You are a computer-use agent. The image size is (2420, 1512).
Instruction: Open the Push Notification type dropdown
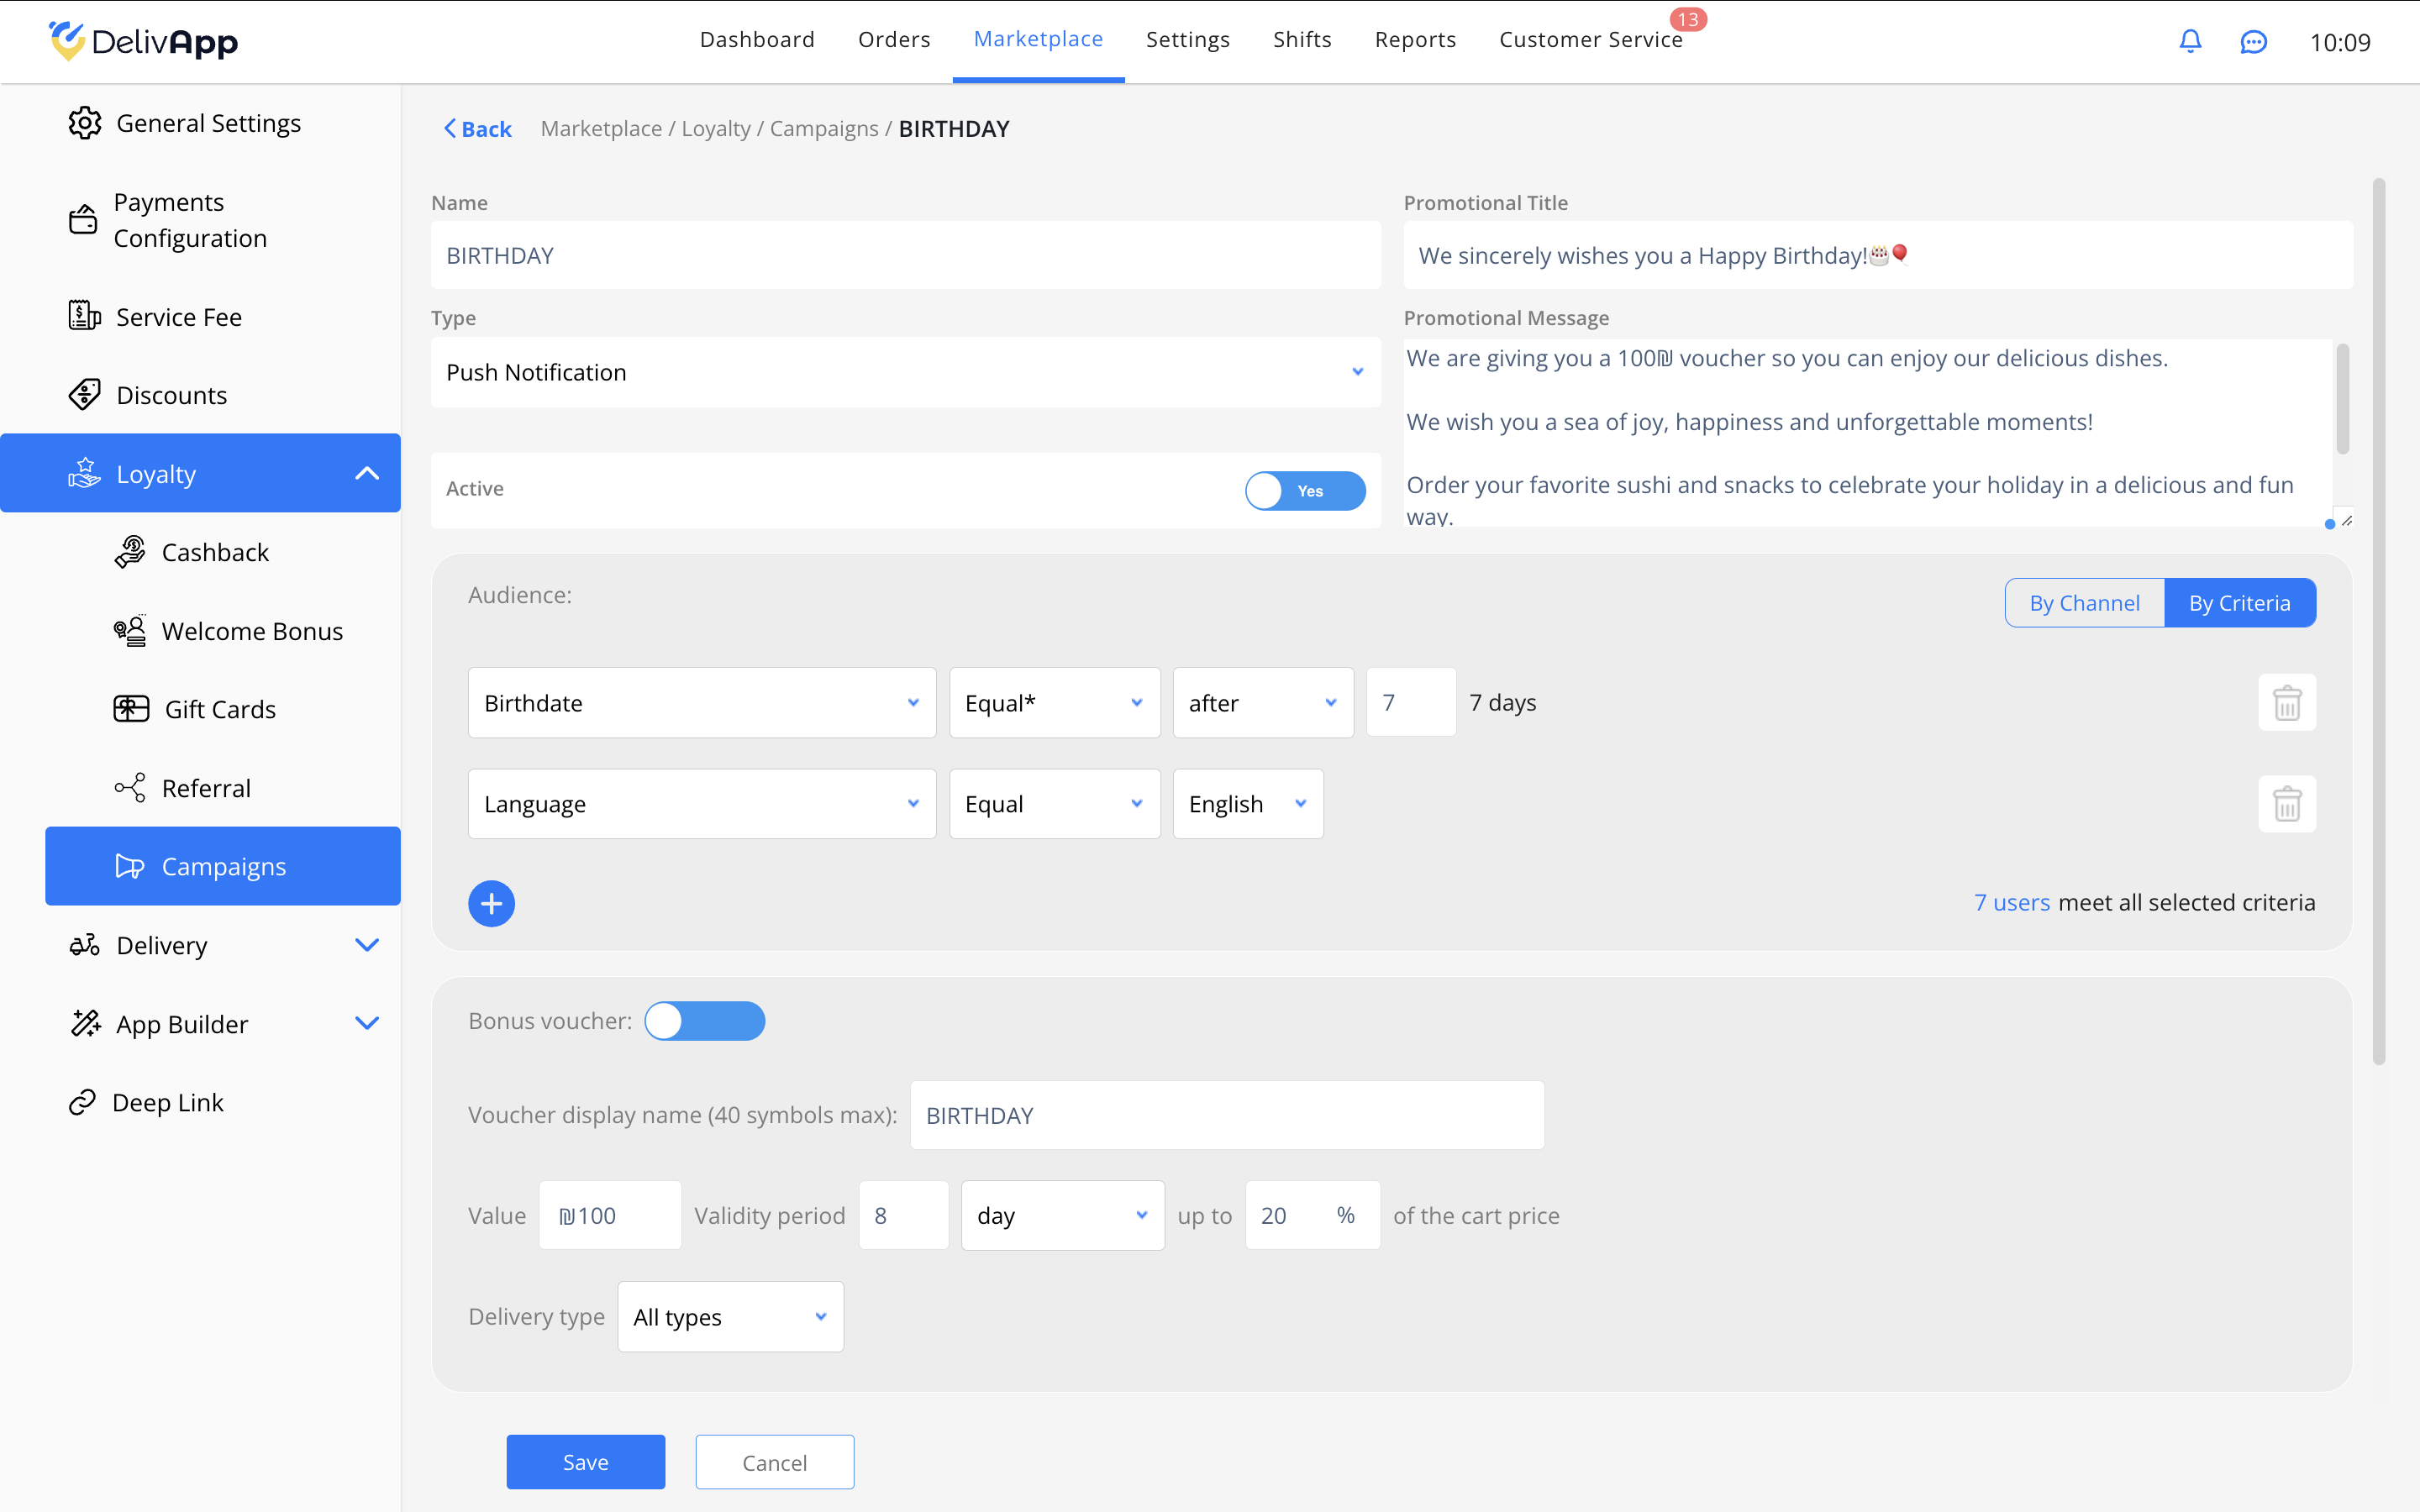905,372
